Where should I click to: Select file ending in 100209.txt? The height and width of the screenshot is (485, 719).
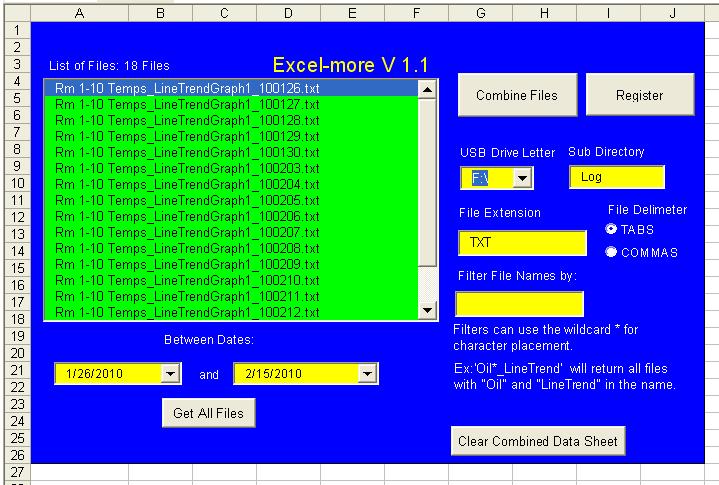click(231, 265)
